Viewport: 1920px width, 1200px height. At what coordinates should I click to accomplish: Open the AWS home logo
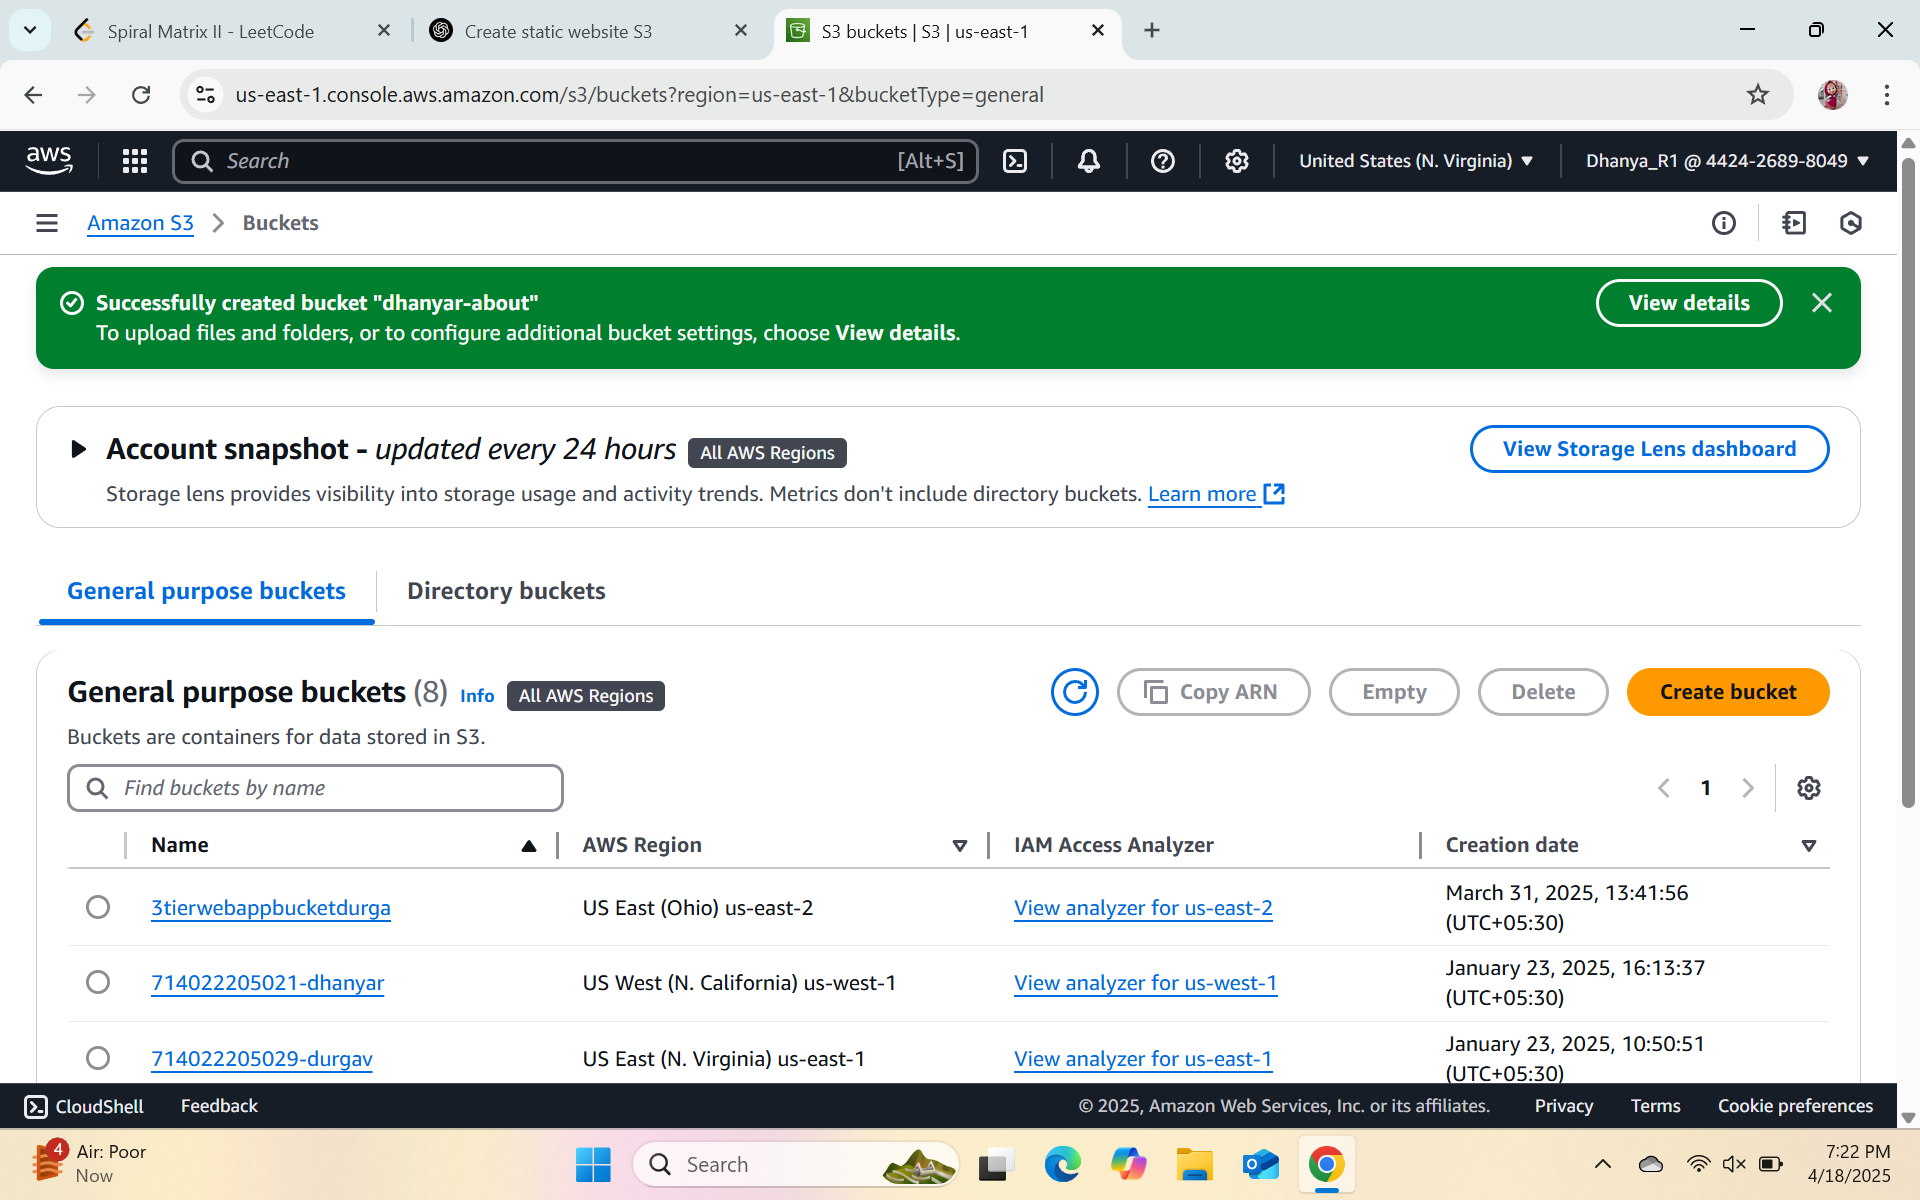coord(49,160)
